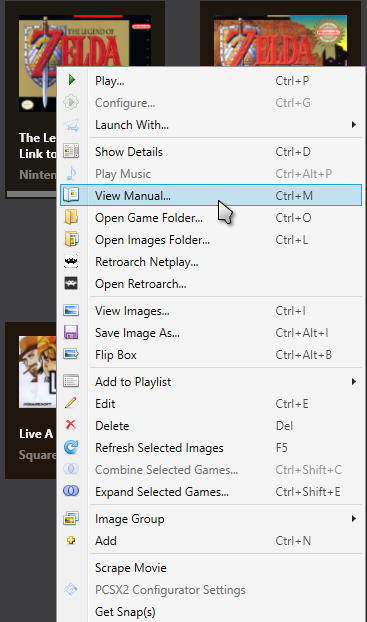Choose Add menu entry
The image size is (367, 622).
point(211,540)
